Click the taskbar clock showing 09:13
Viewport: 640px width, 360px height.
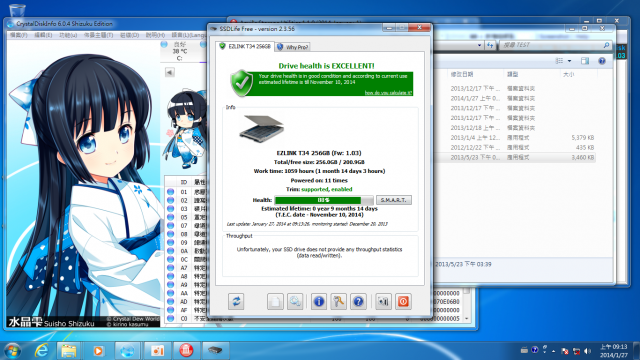[613, 351]
